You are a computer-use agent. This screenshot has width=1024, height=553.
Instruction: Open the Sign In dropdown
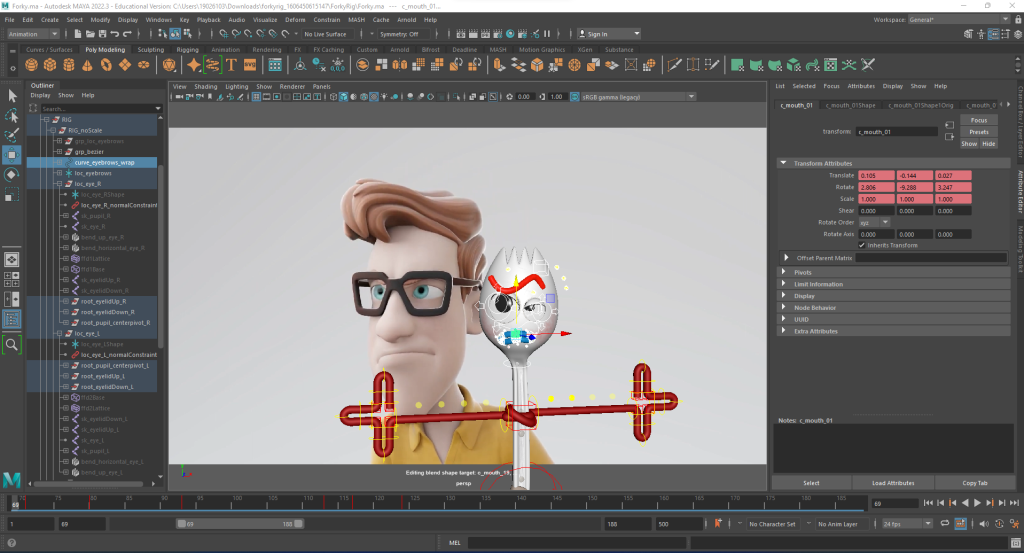pos(609,34)
